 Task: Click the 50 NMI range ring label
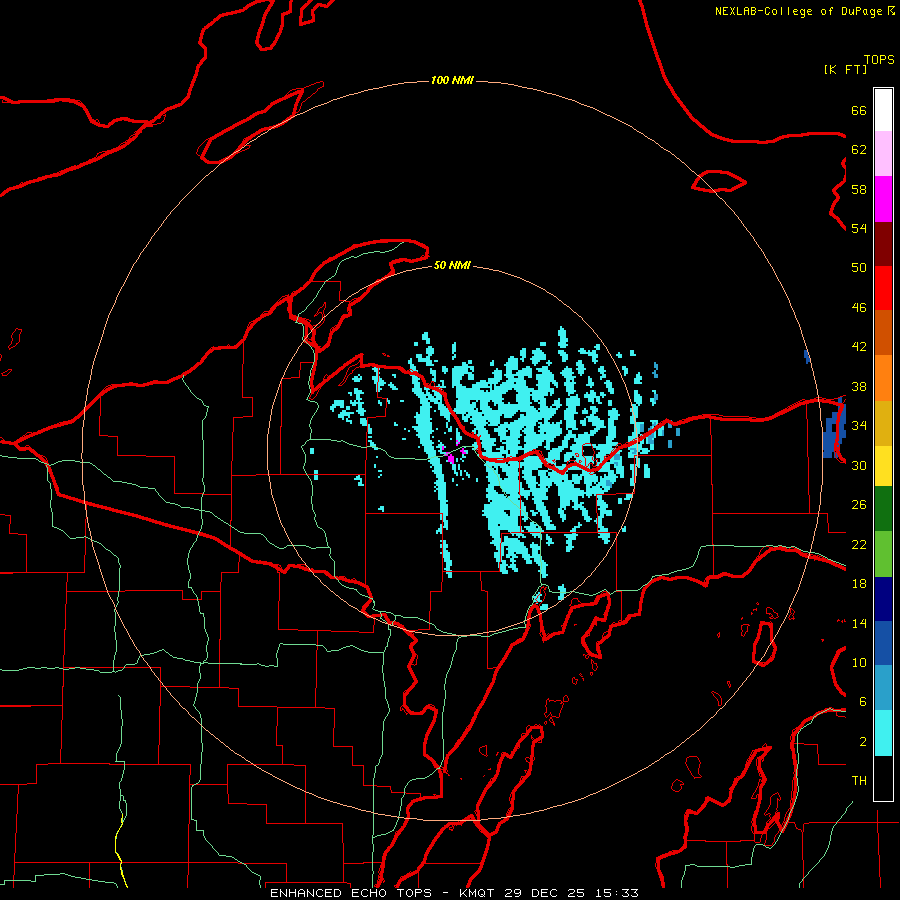pos(452,265)
